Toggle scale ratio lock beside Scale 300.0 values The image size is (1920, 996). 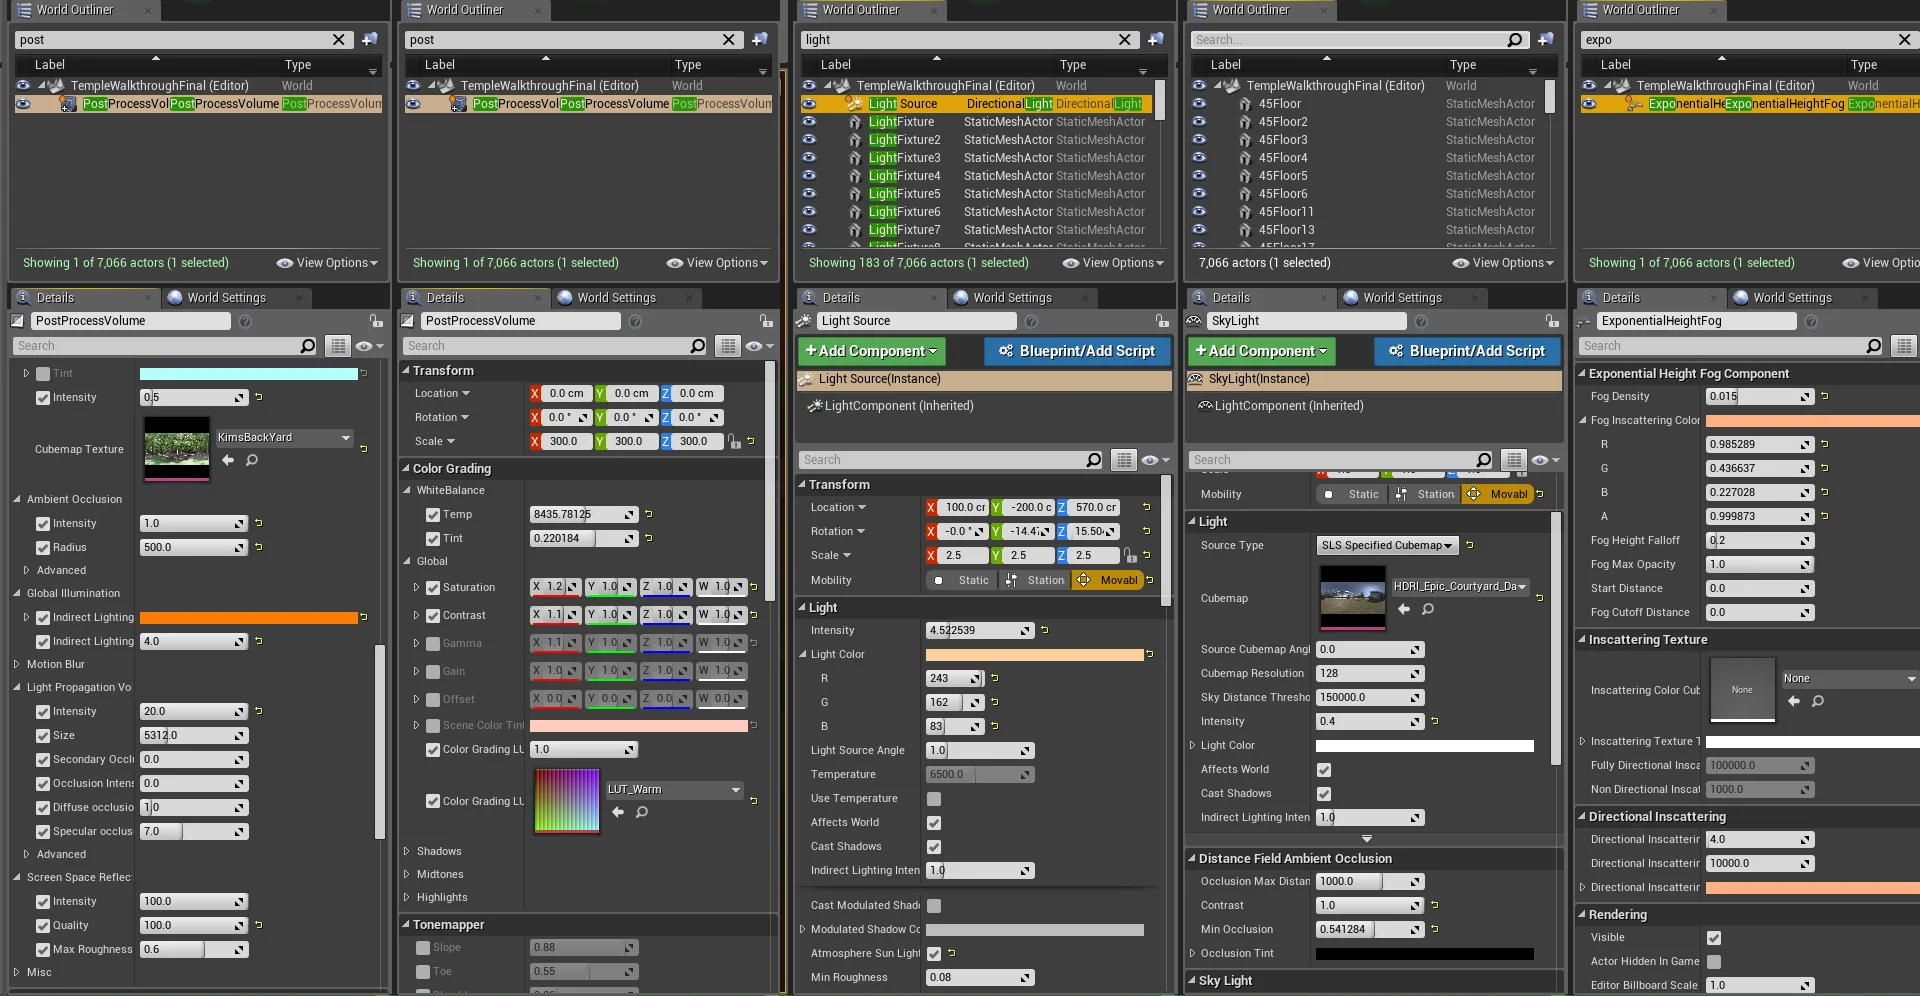(x=735, y=441)
